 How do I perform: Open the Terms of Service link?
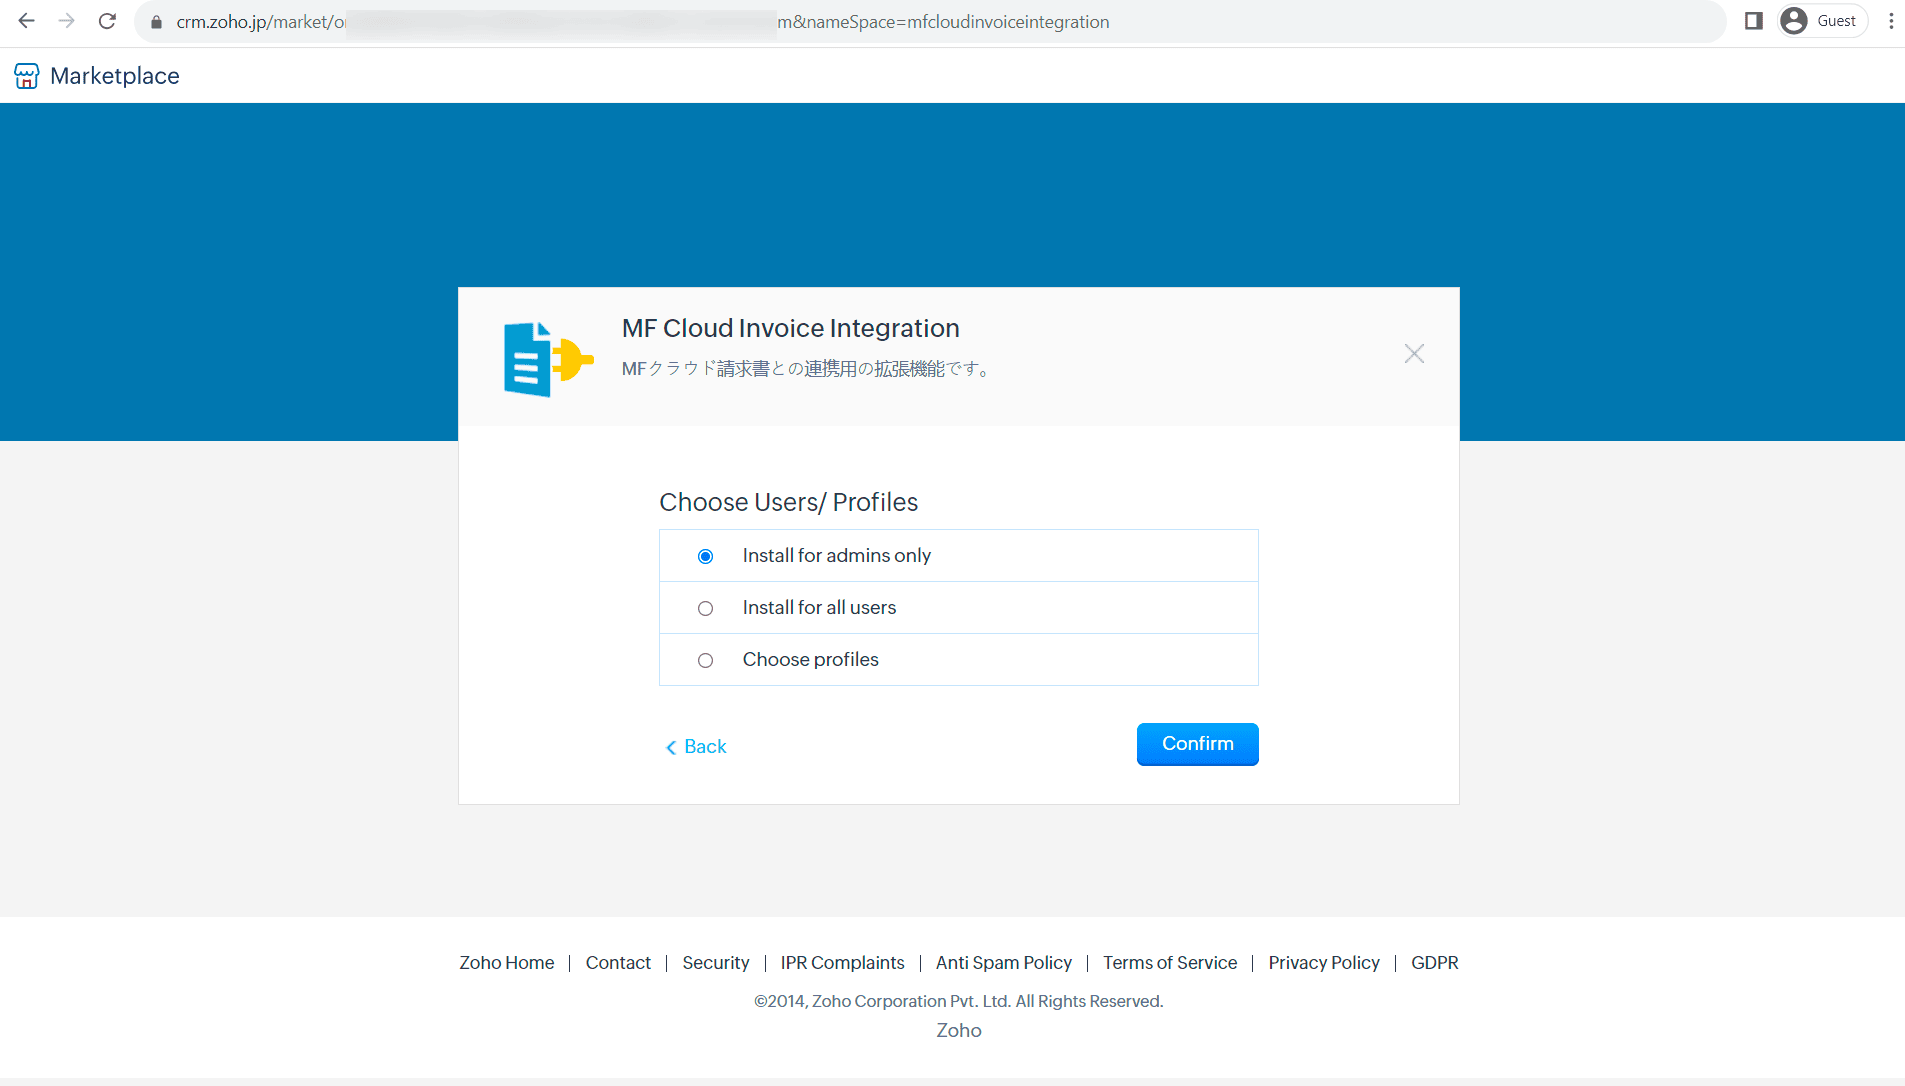tap(1169, 963)
